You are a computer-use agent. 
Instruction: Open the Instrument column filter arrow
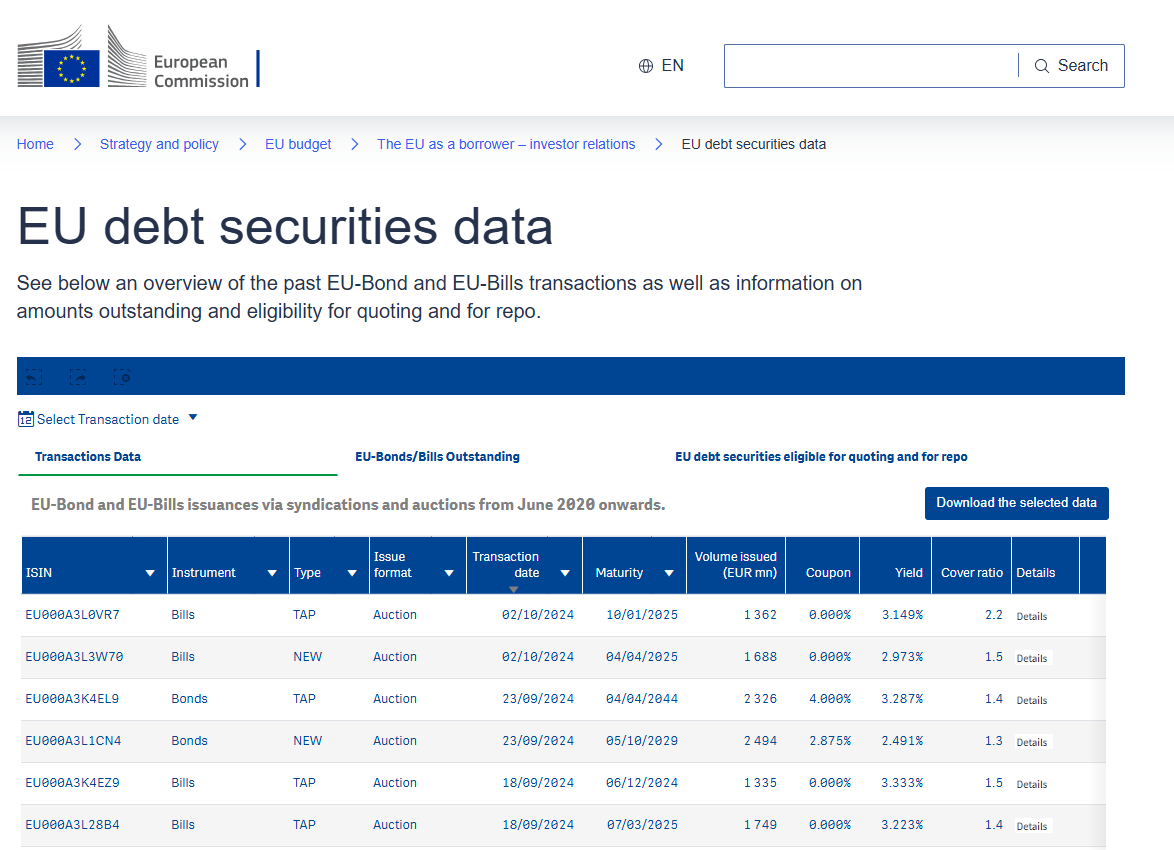click(272, 573)
